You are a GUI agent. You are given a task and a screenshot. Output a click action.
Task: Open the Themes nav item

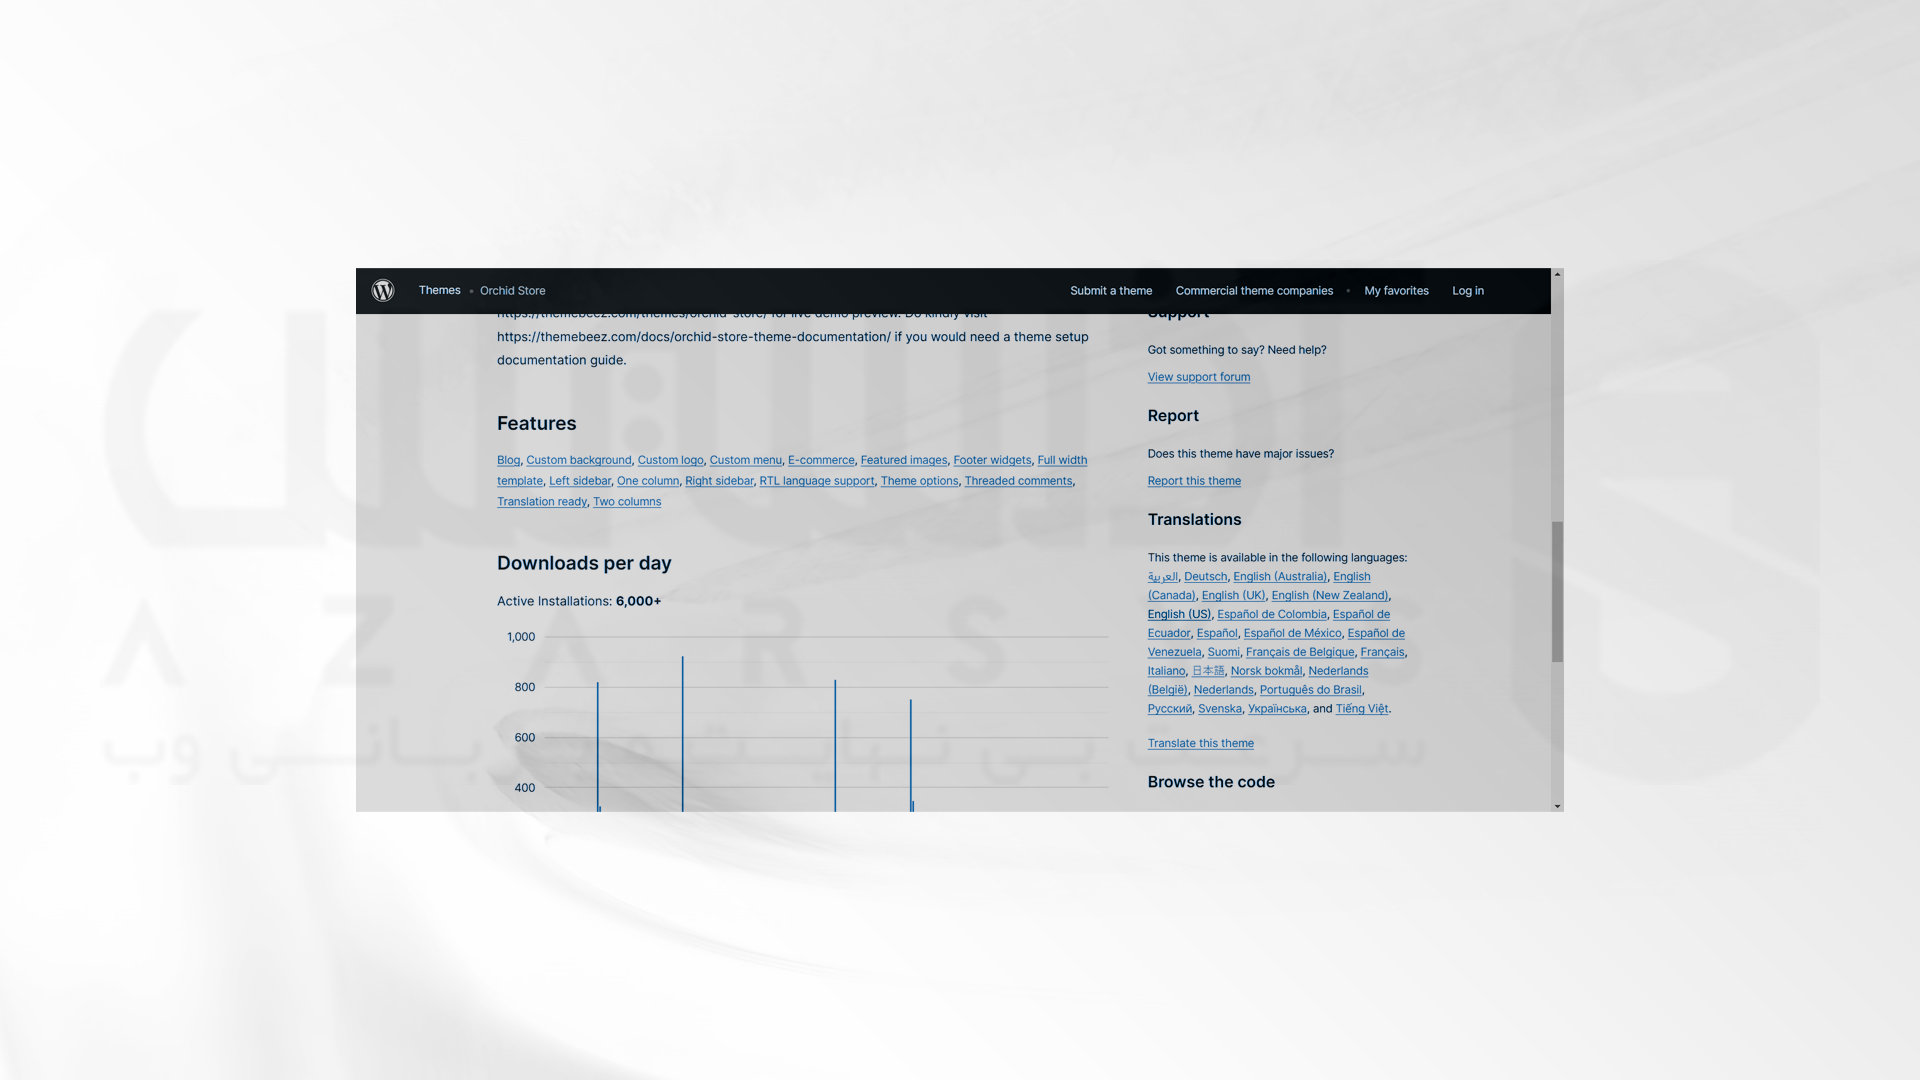[x=439, y=291]
